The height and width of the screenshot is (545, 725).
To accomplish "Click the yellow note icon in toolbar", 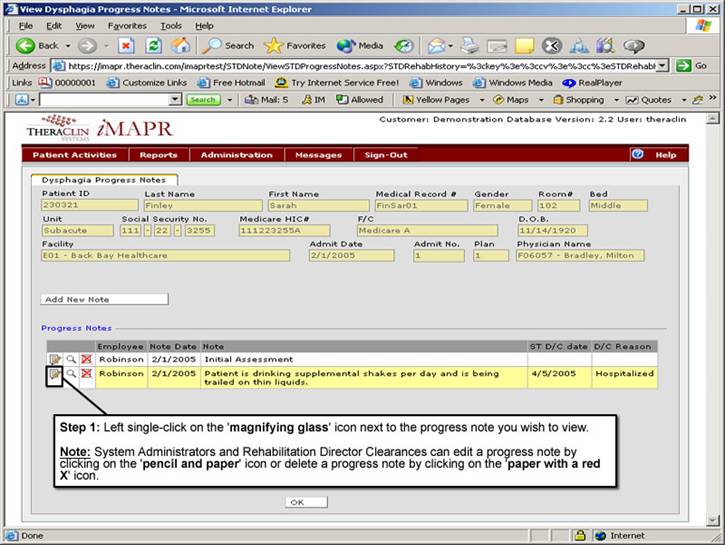I will [x=524, y=45].
